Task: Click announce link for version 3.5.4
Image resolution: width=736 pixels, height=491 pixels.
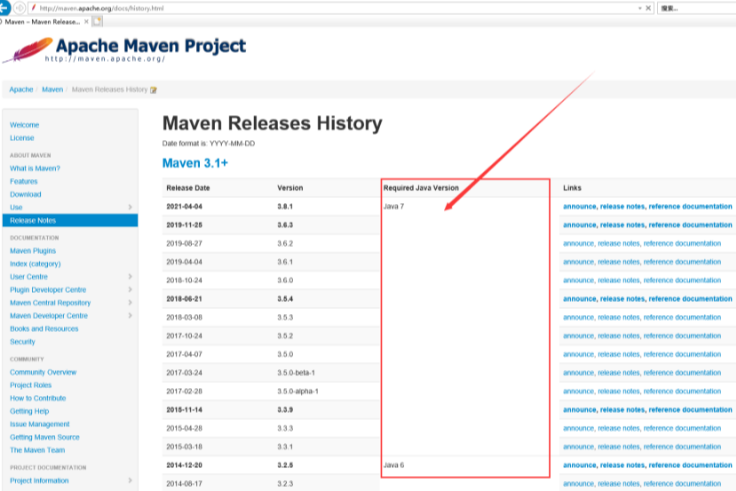Action: click(580, 299)
